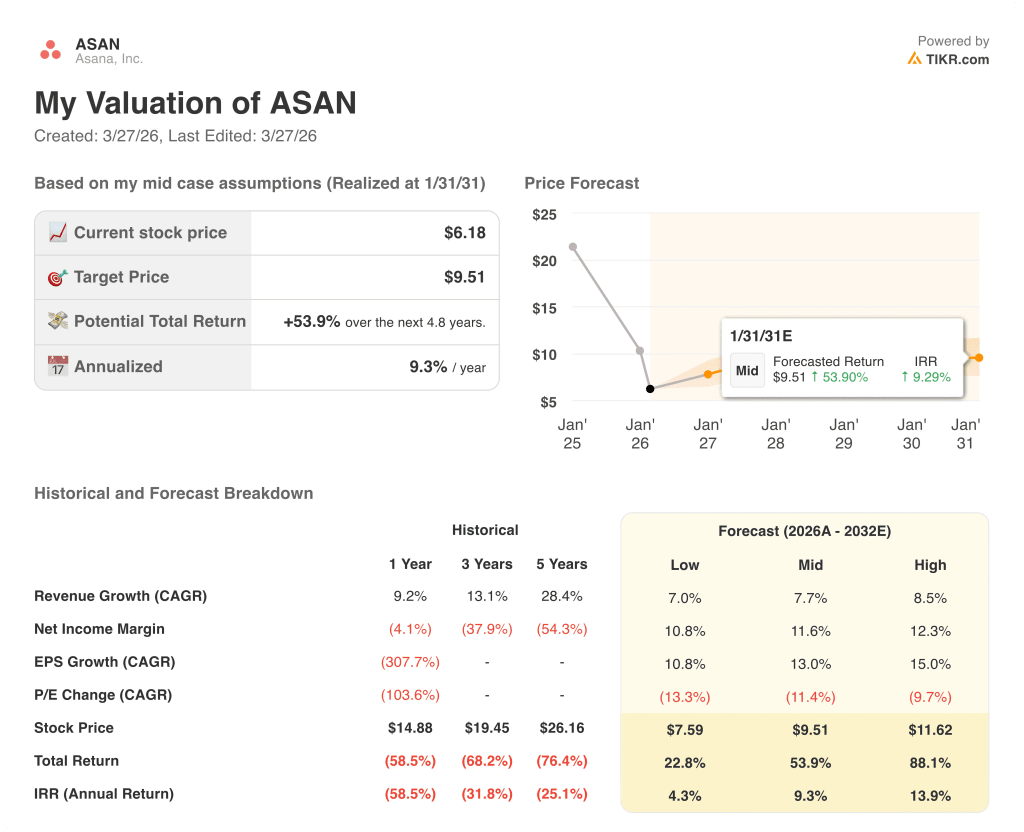Click the TIKR flame logo icon
Viewport: 1024px width, 832px height.
pyautogui.click(x=916, y=60)
